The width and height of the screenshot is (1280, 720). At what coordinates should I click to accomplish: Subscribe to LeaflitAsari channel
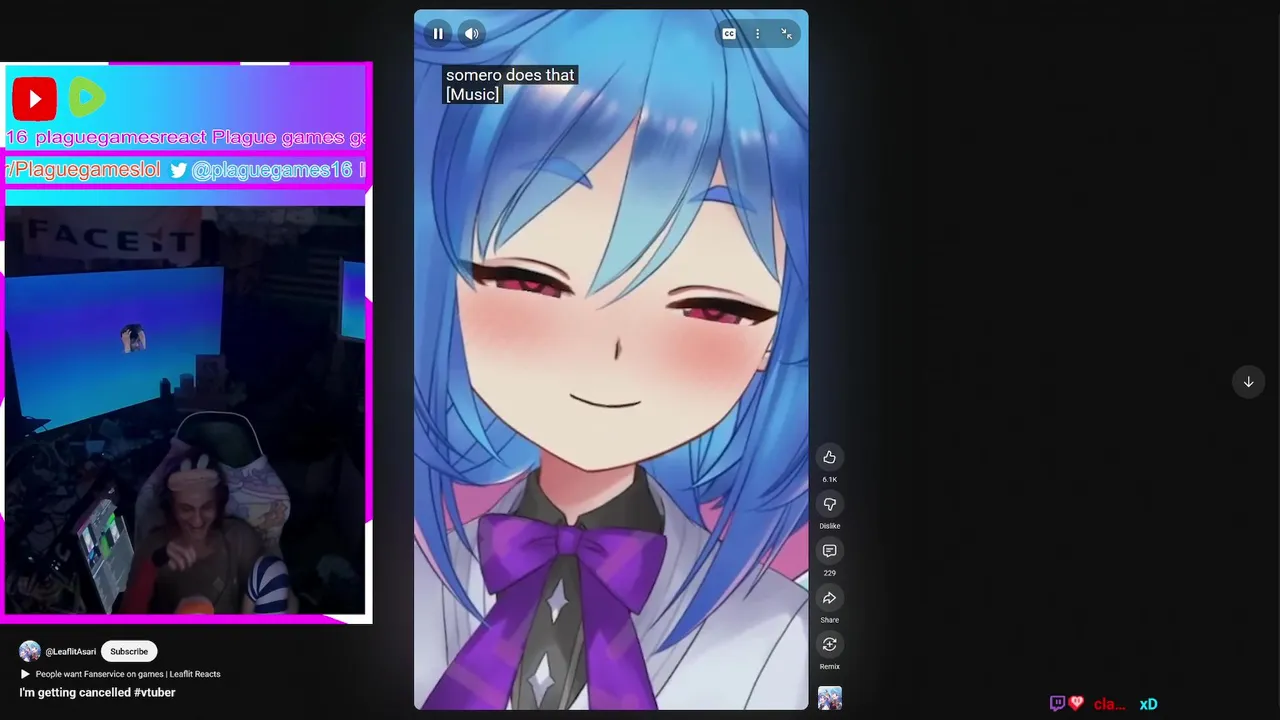129,651
